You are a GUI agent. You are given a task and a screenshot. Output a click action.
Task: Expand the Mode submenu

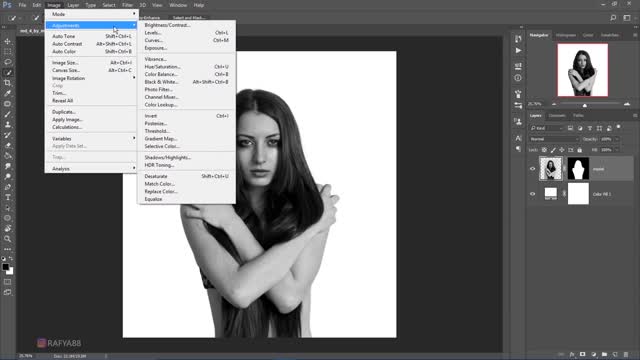coord(91,14)
